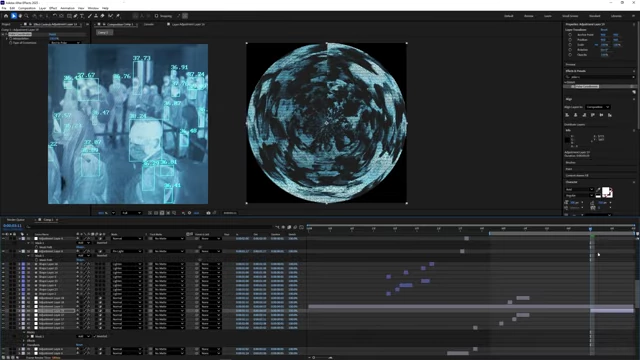Screen dimensions: 640x360
Task: Toggle Type of Conversion stopwatch in Effect Controls
Action: [x=11, y=42]
